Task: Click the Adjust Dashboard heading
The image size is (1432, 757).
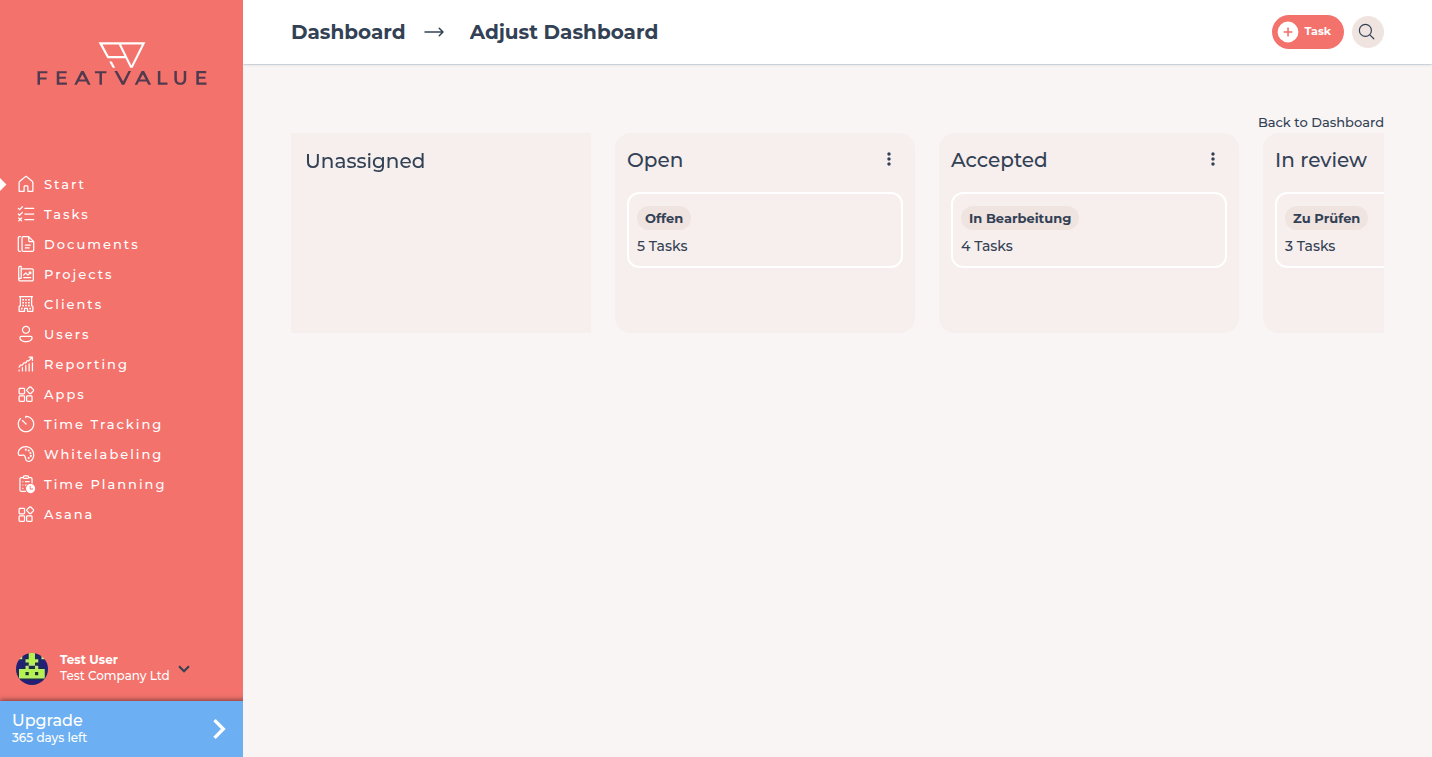Action: coord(564,32)
